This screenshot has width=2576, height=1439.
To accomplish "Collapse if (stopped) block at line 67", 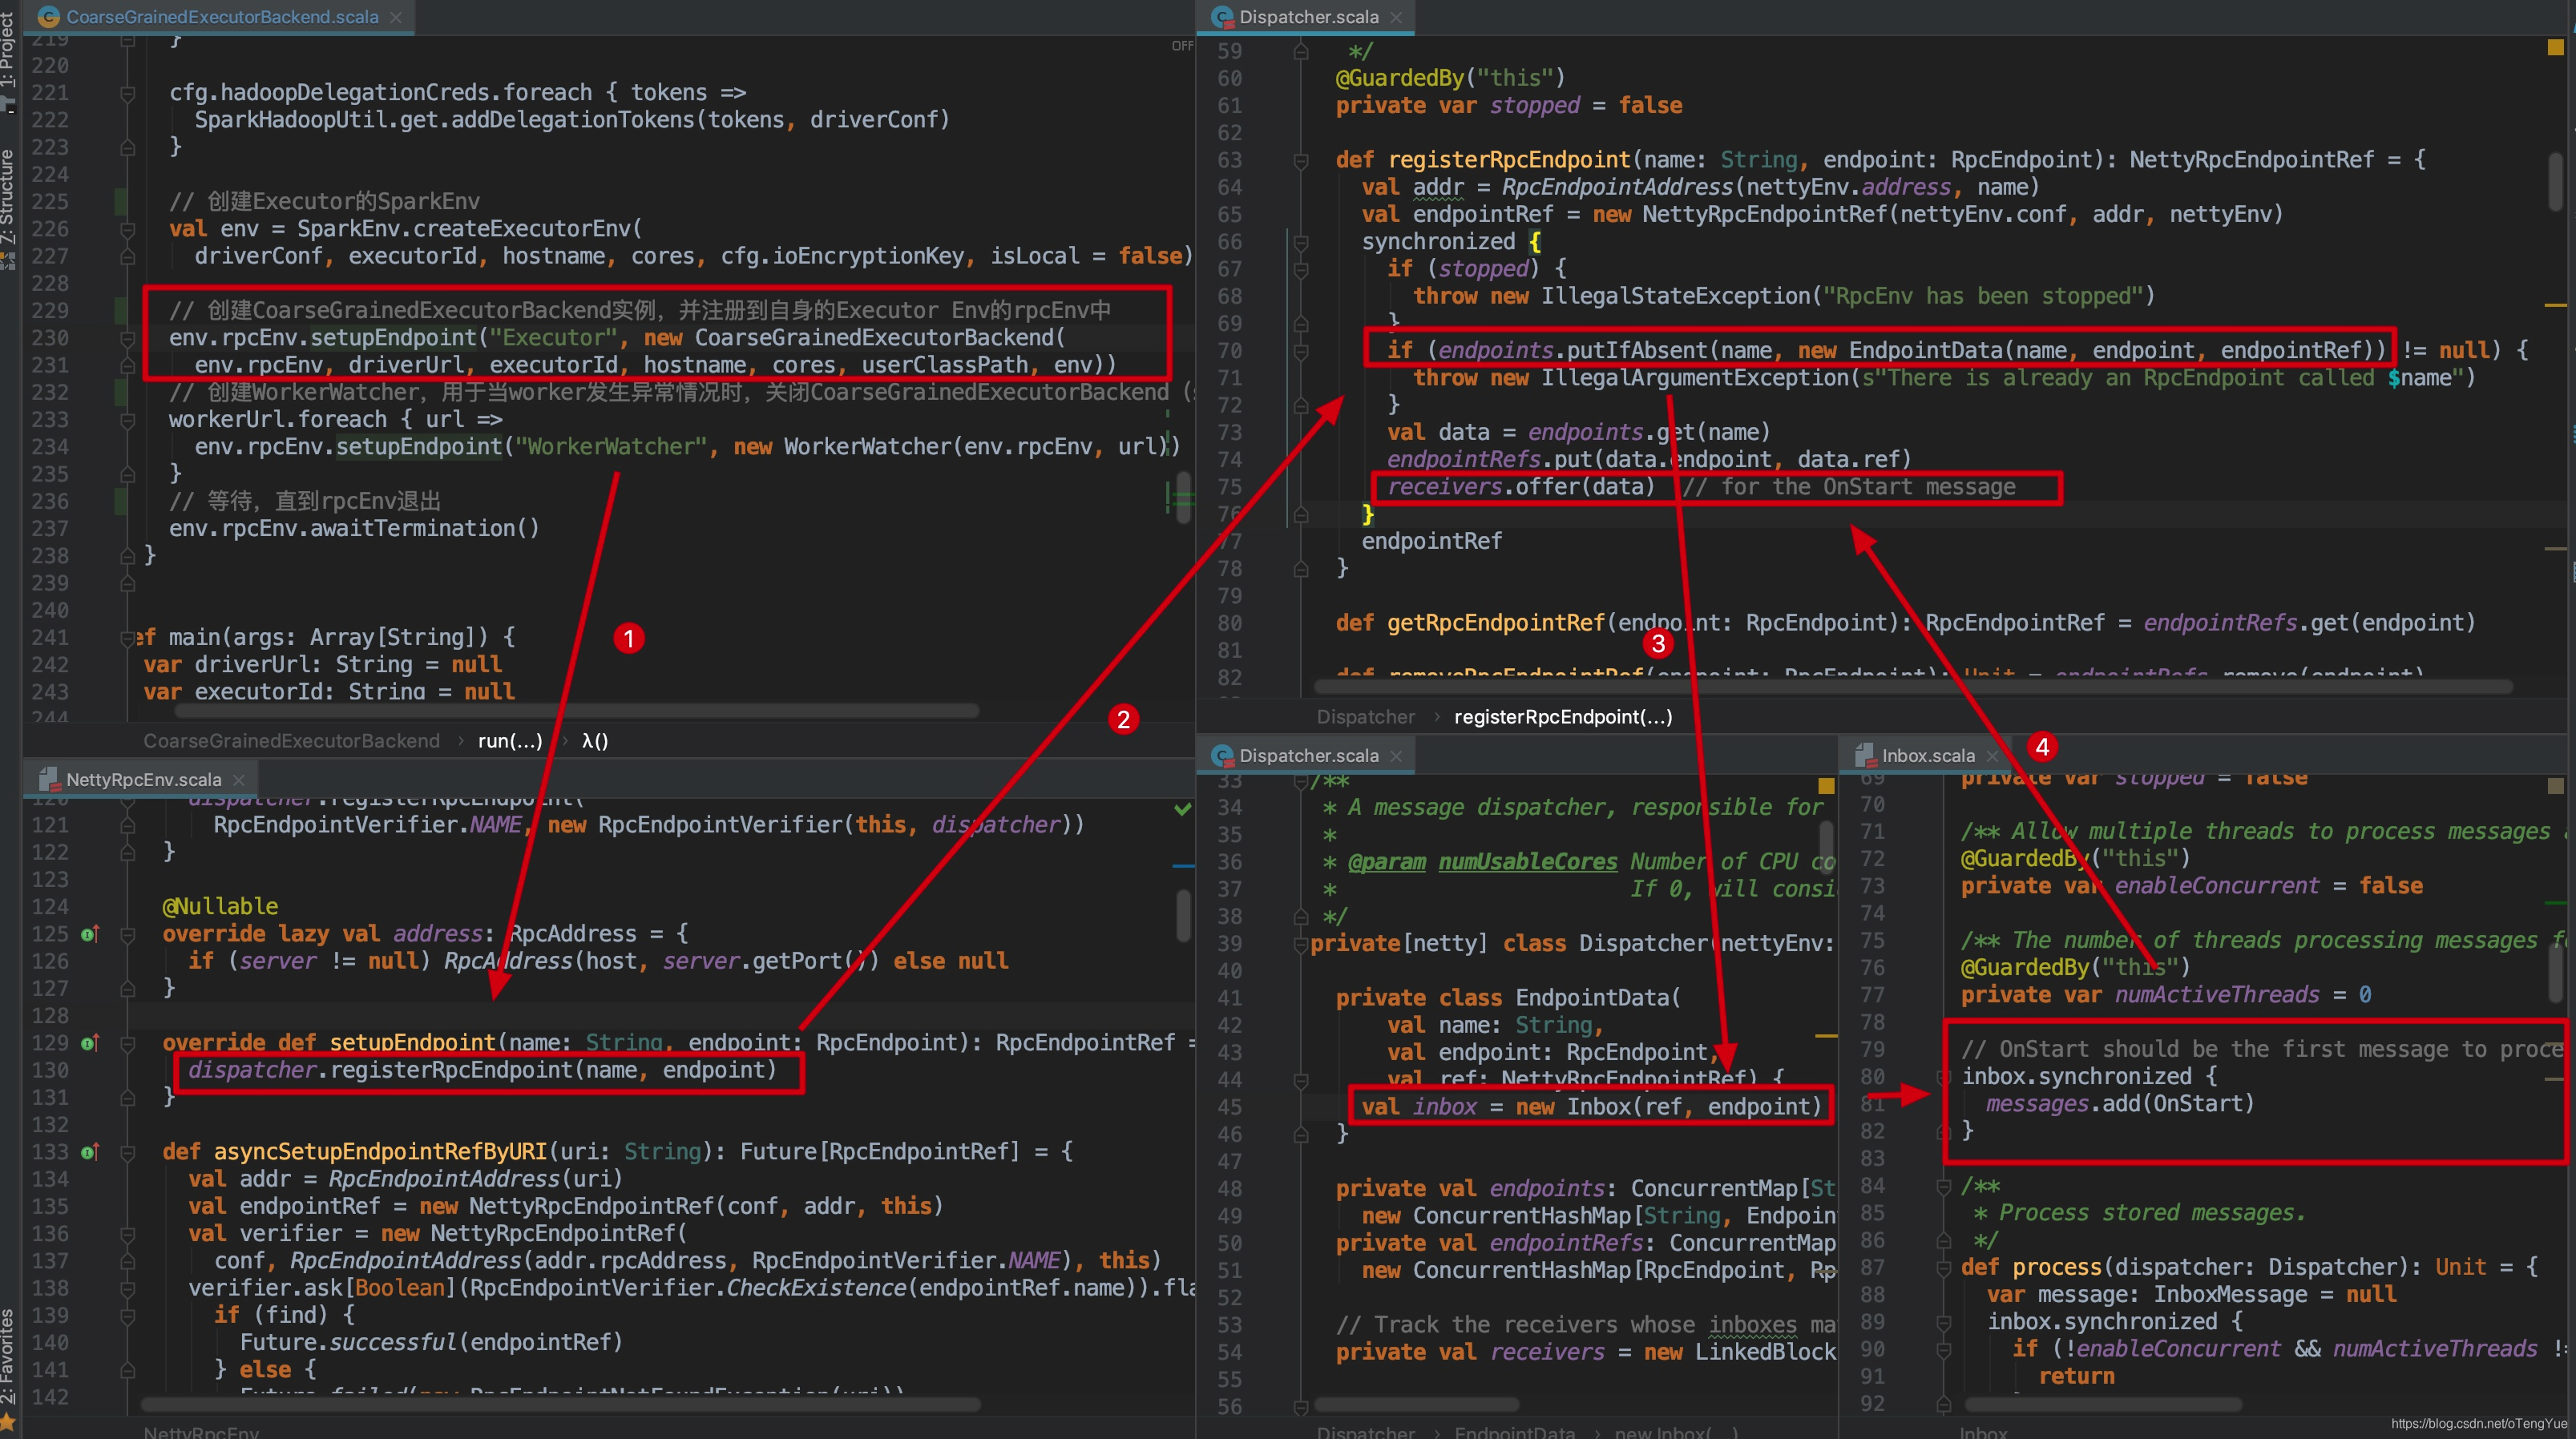I will (1300, 269).
